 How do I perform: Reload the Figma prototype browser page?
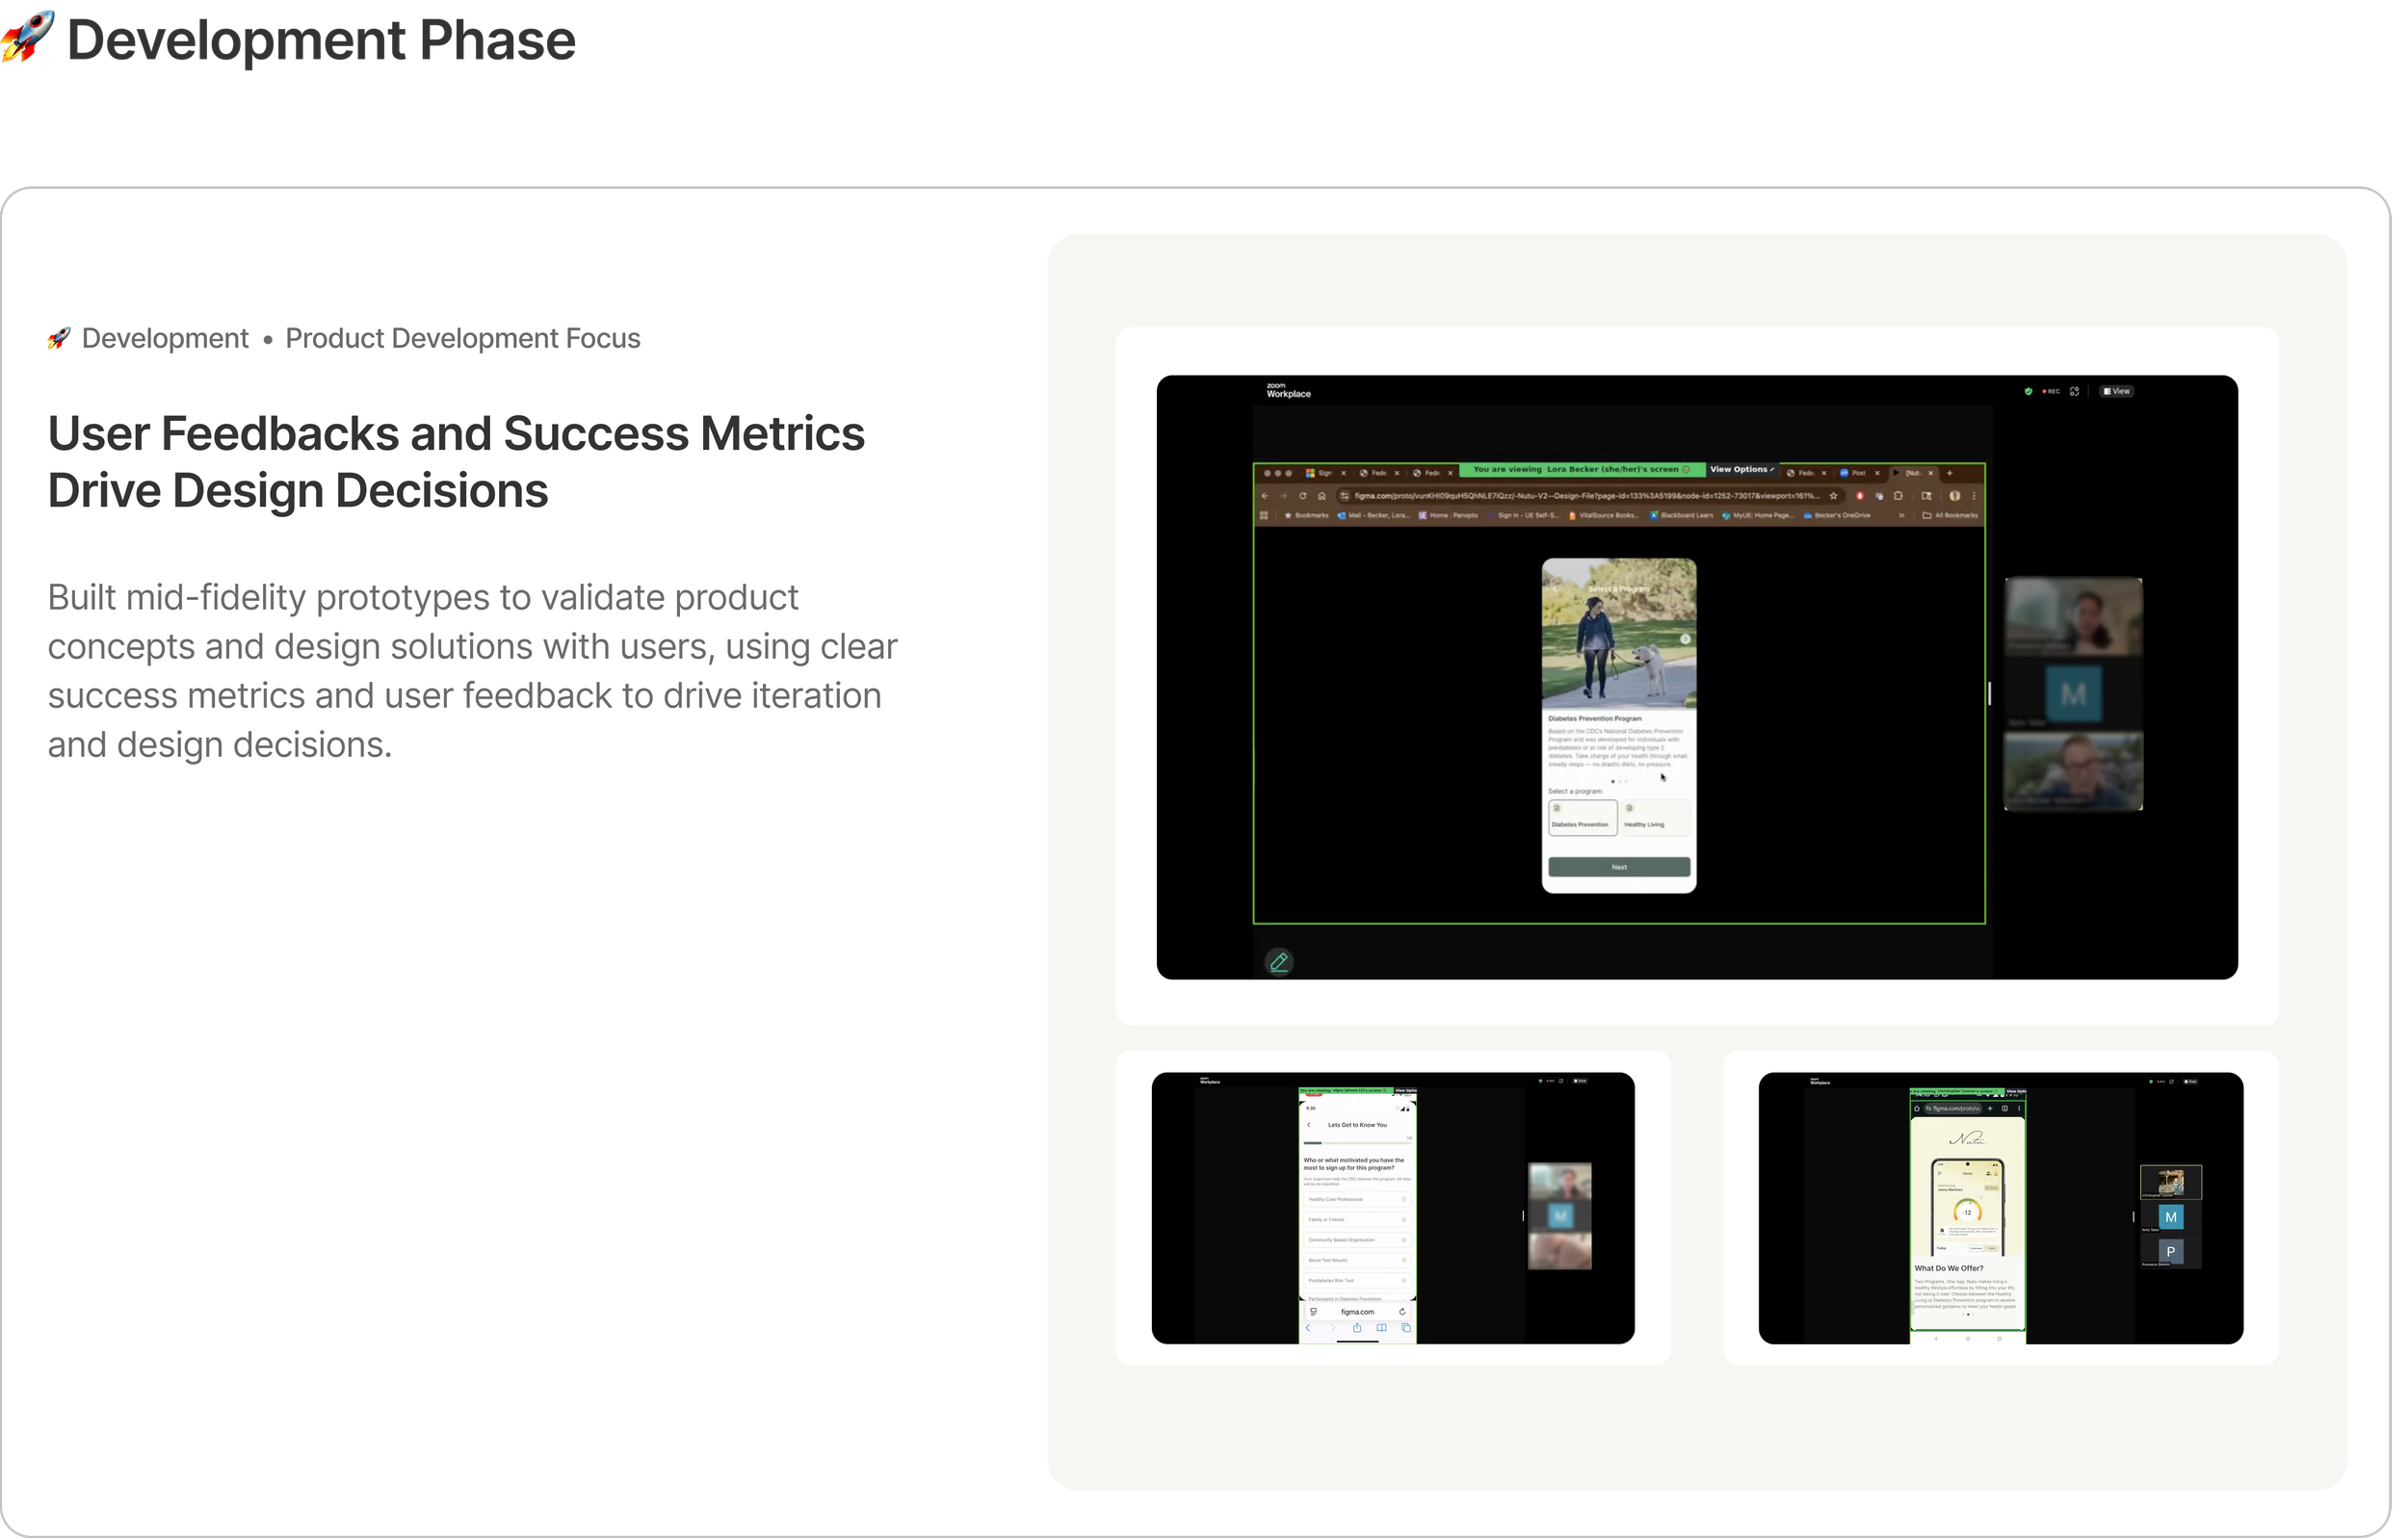pos(1302,496)
